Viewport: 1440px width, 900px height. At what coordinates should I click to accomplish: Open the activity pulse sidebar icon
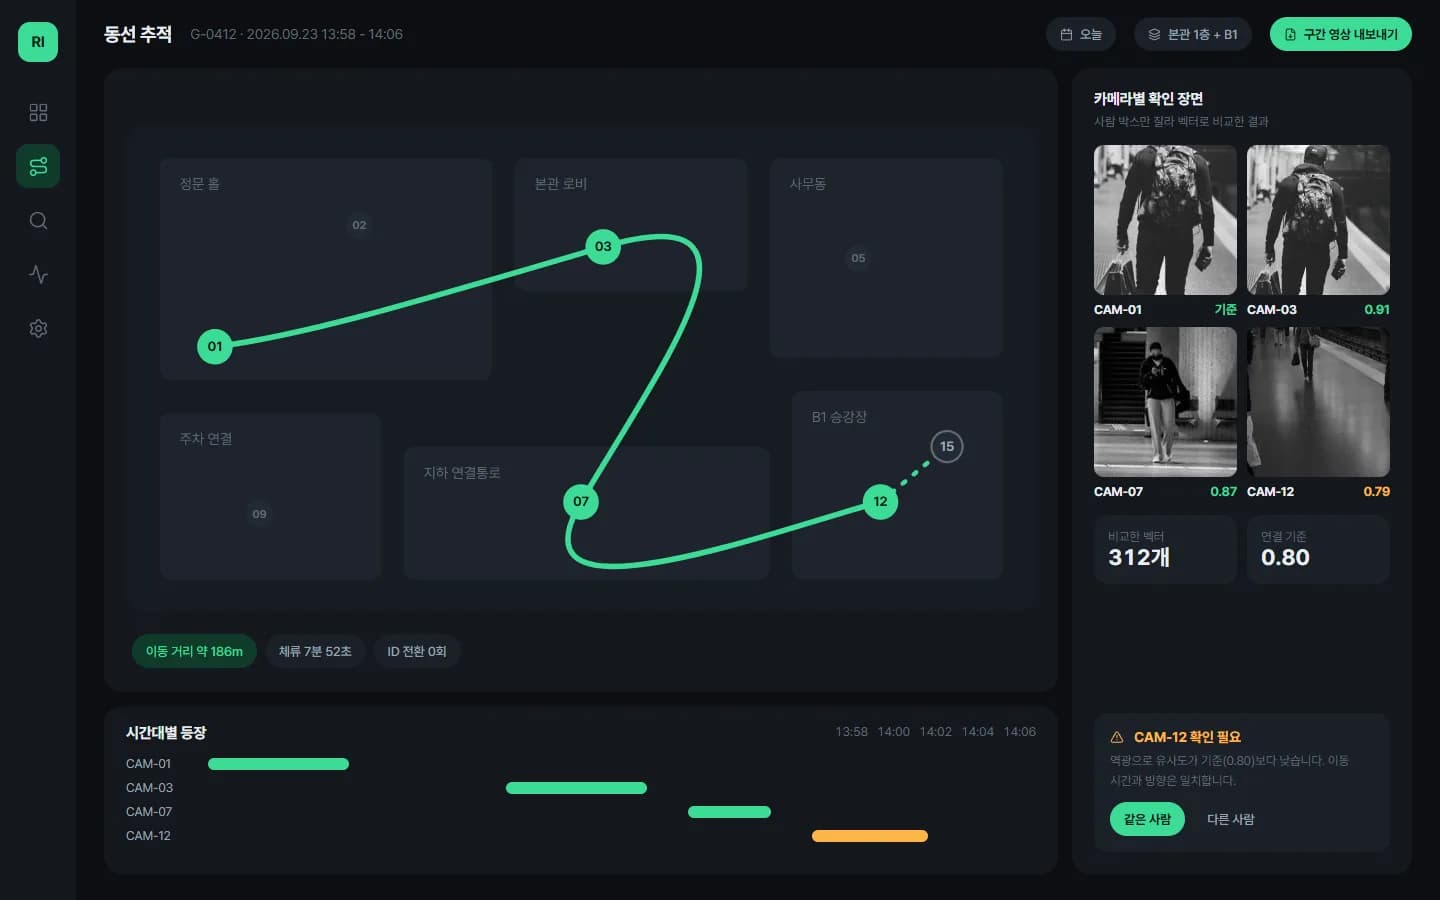[x=38, y=274]
